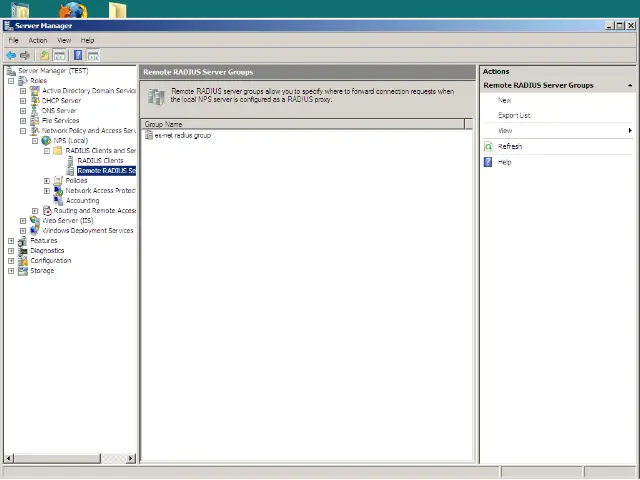Click the Forward arrow toolbar icon
Screen dimensions: 640x480
coord(25,55)
